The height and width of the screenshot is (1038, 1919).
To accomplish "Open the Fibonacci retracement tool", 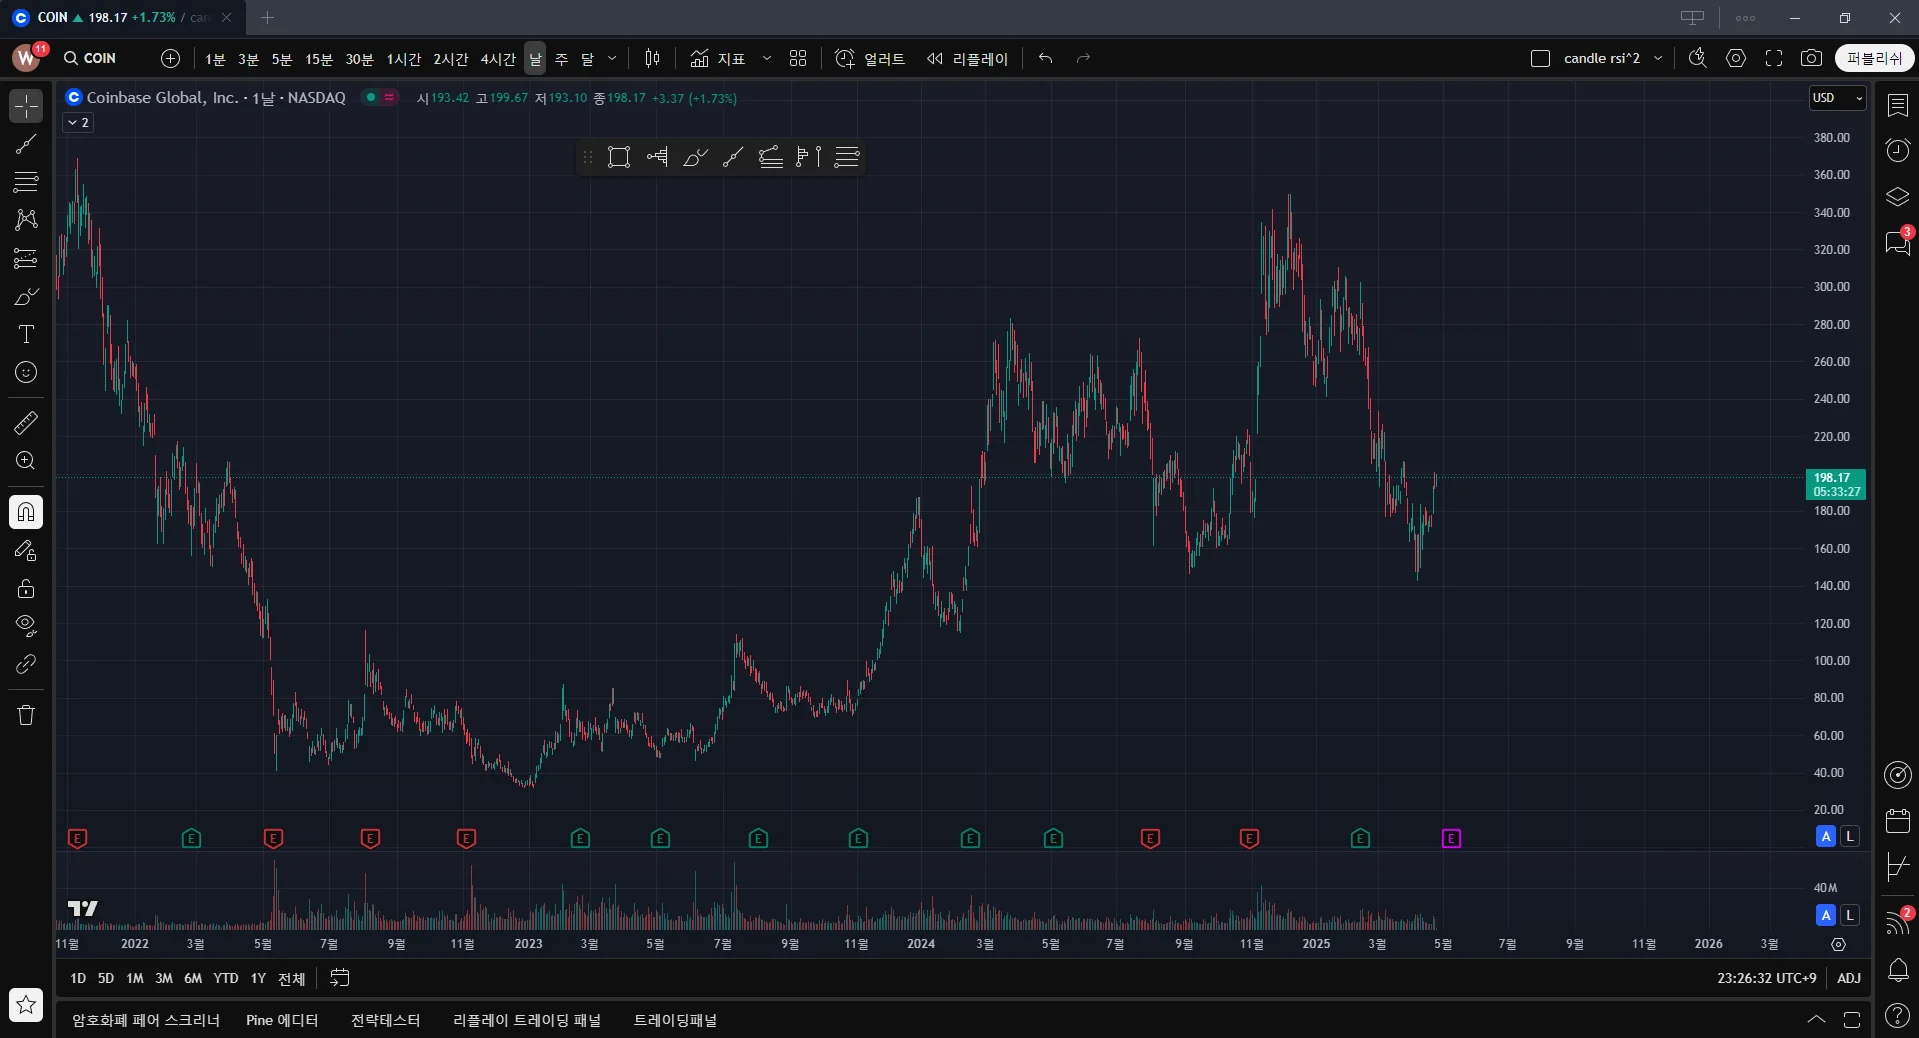I will pyautogui.click(x=26, y=181).
